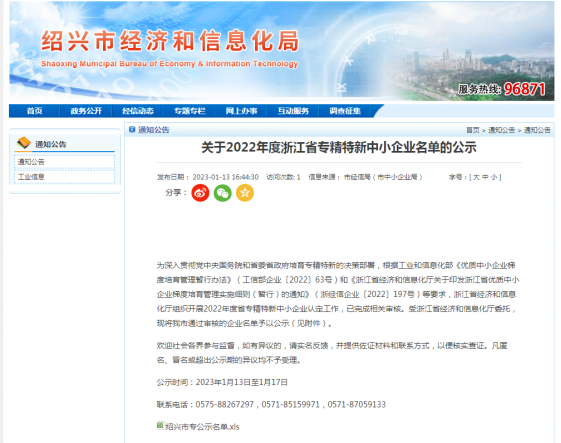Viewport: 561px width, 443px height.
Task: Open 专题专栏 navigation item
Action: 190,111
